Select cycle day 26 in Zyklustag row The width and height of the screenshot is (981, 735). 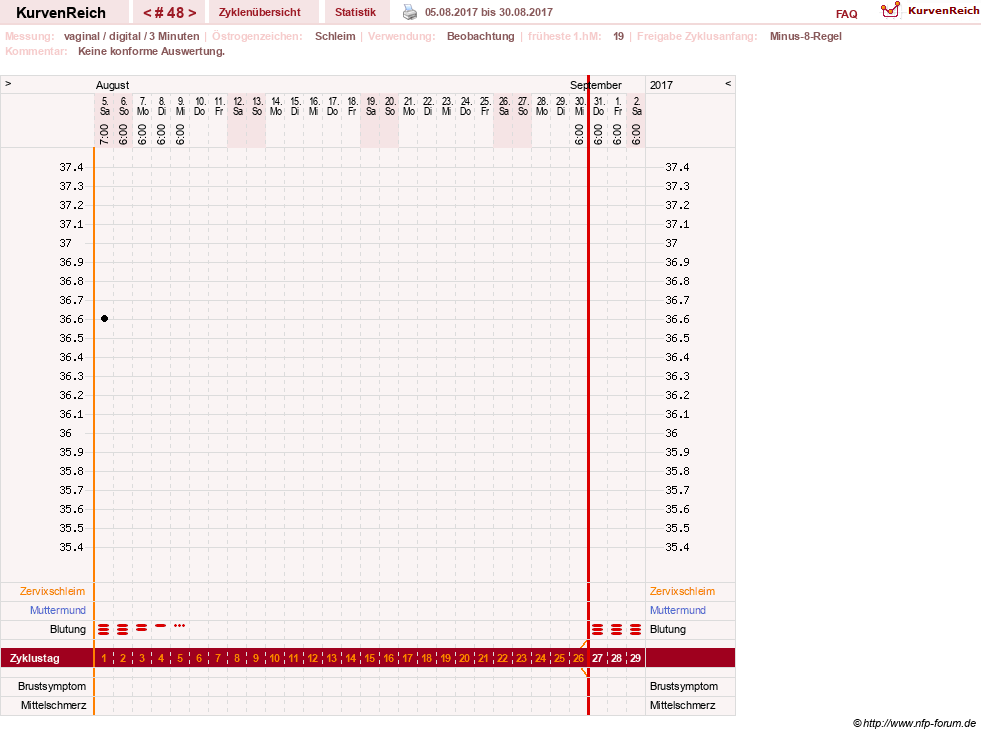(x=579, y=658)
